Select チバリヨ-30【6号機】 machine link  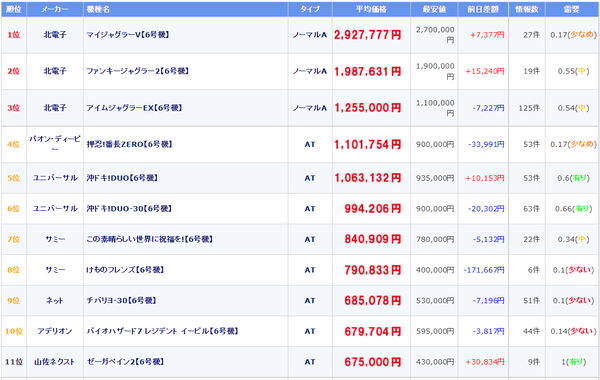coord(121,300)
